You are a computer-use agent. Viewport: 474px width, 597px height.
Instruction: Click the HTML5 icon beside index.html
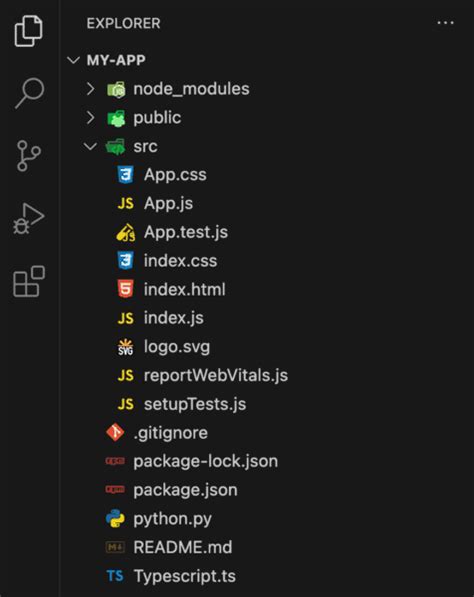pos(125,289)
